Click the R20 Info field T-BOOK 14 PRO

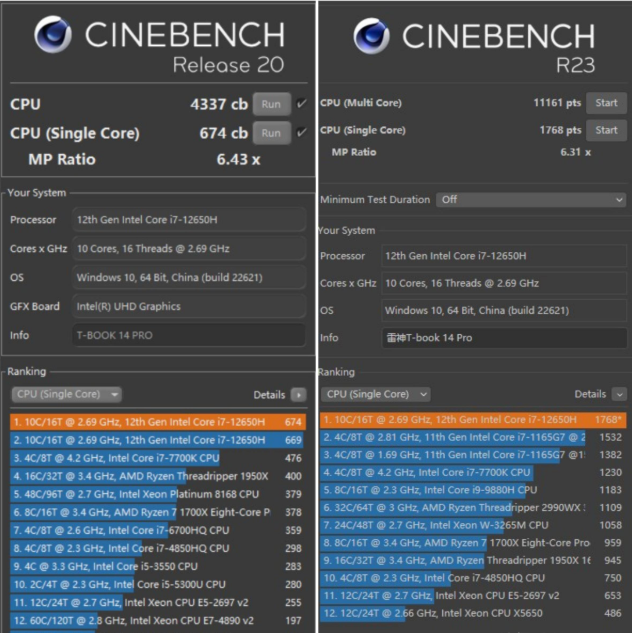pyautogui.click(x=189, y=335)
